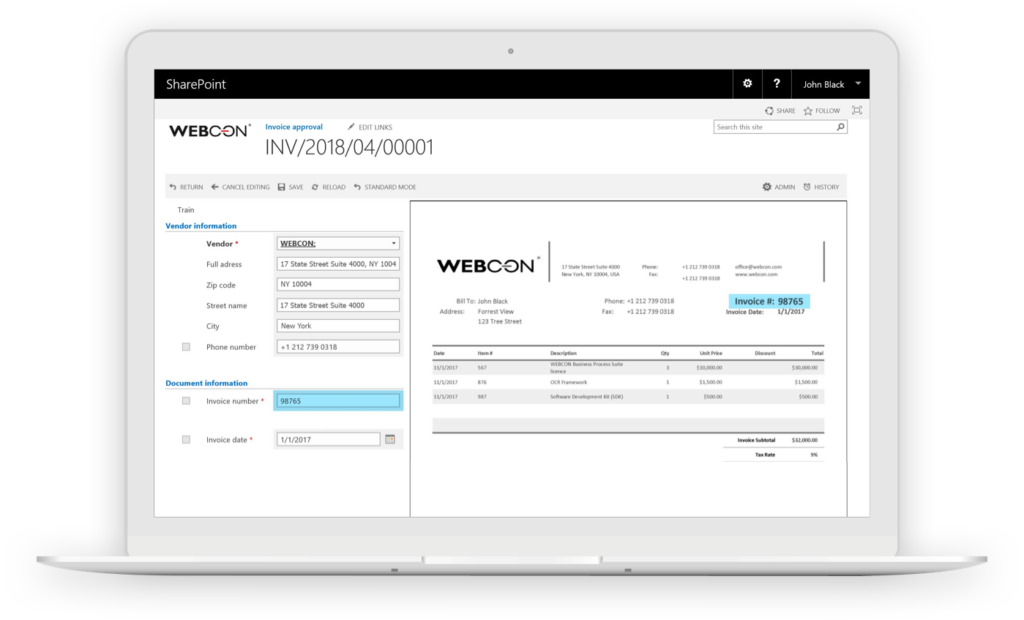1024x620 pixels.
Task: Click the Invoice date field
Action: (328, 440)
